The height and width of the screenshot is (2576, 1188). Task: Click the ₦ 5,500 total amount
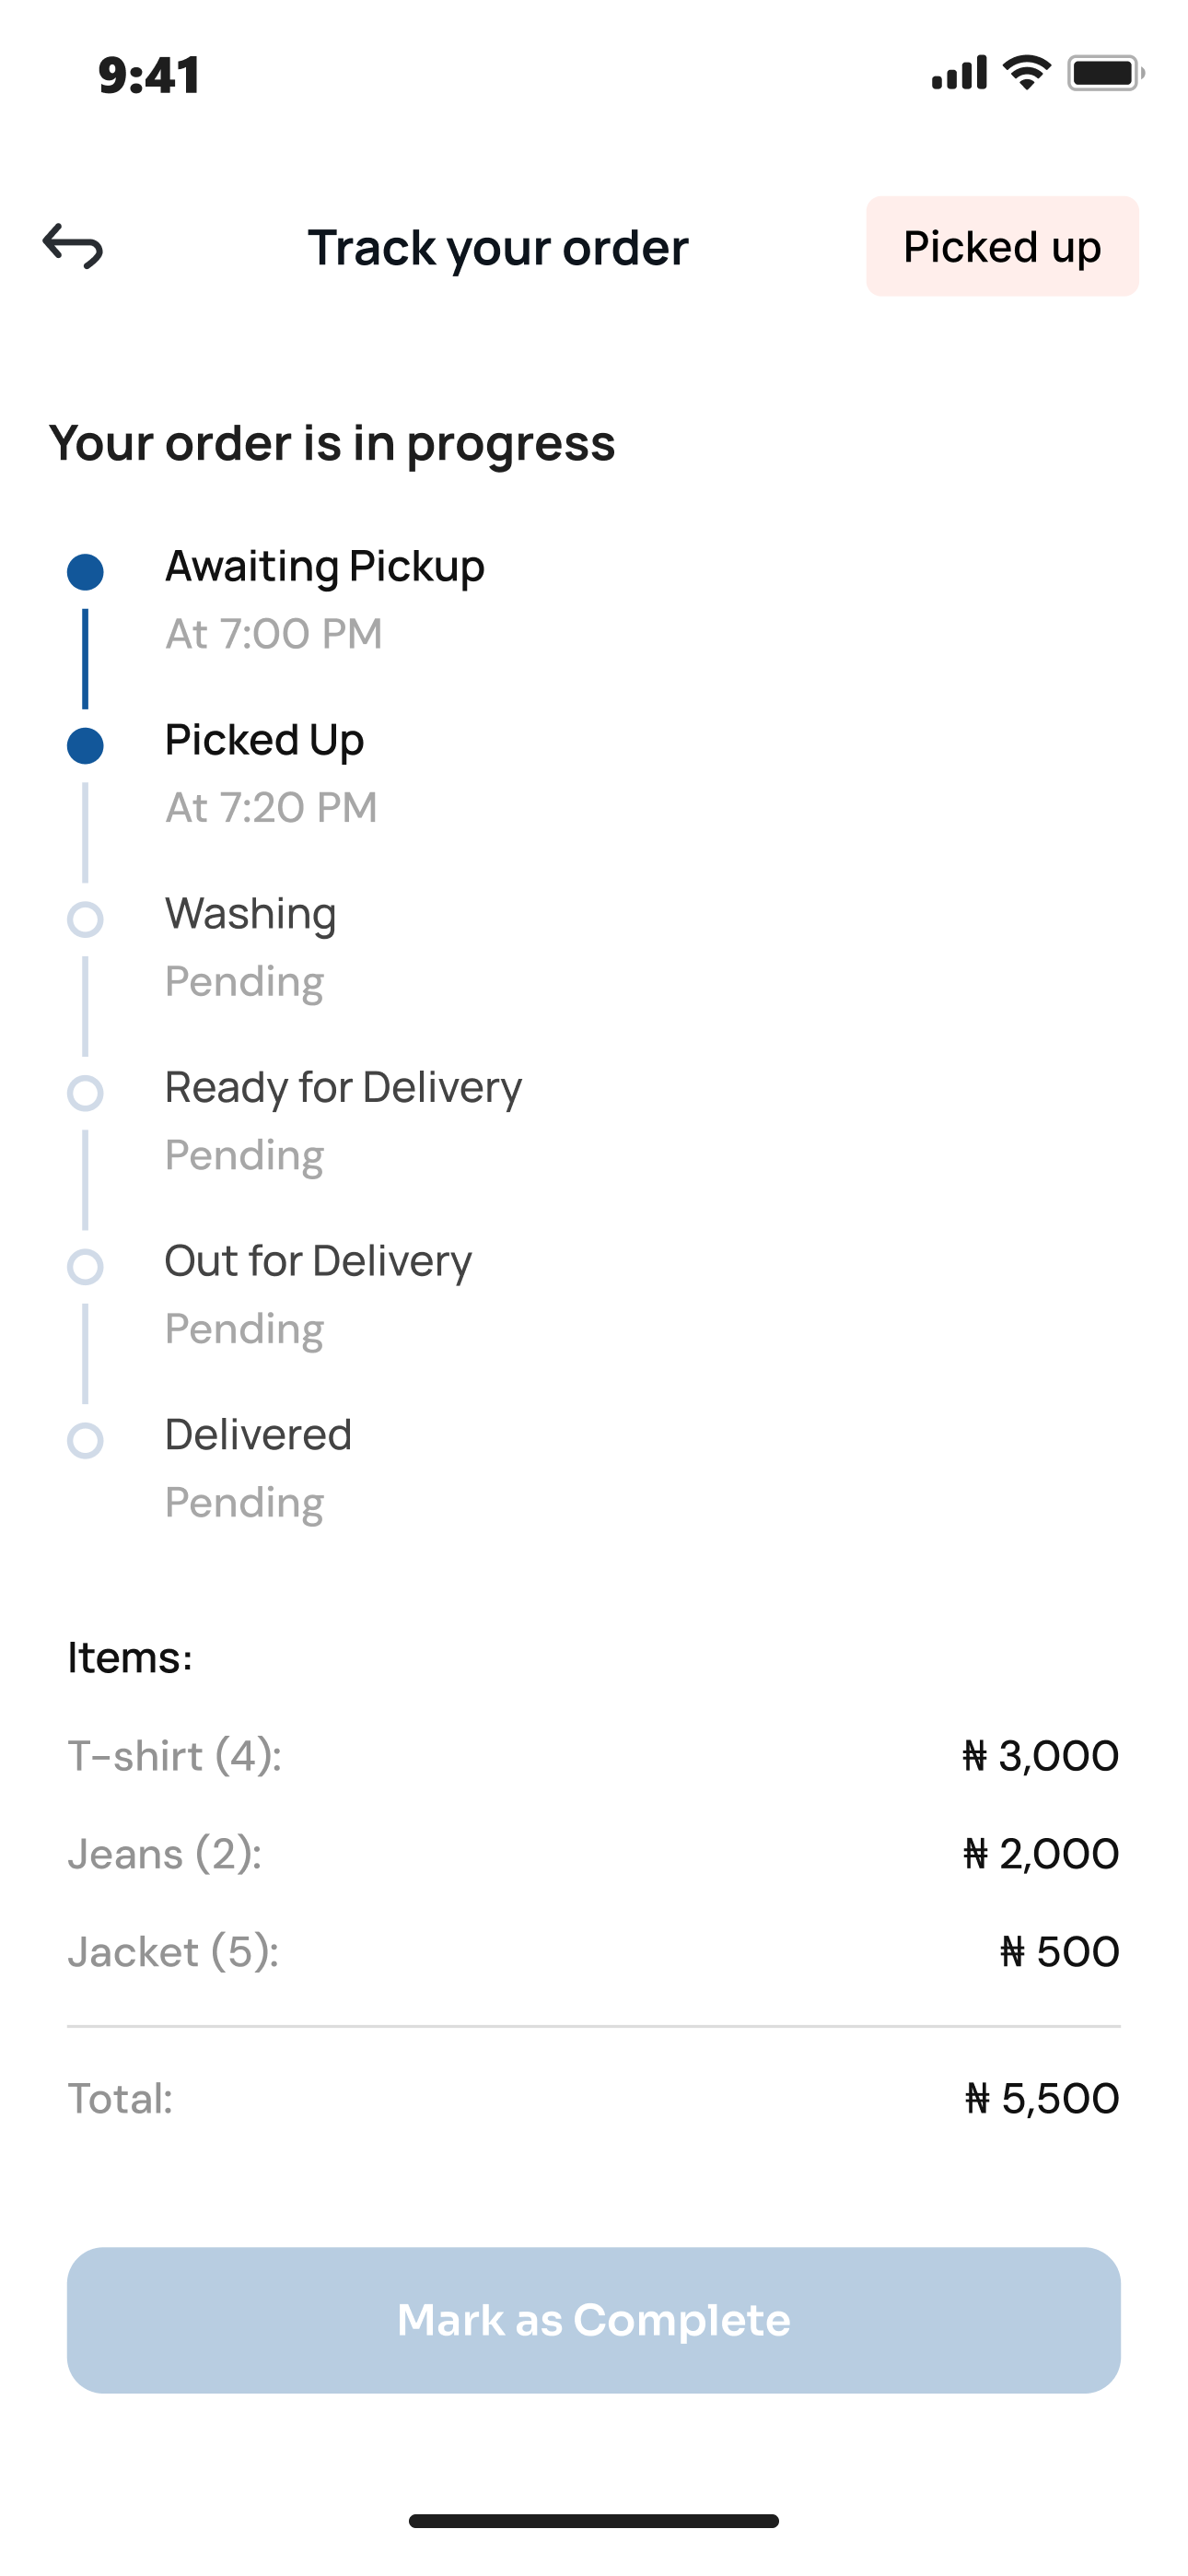(x=1042, y=2098)
